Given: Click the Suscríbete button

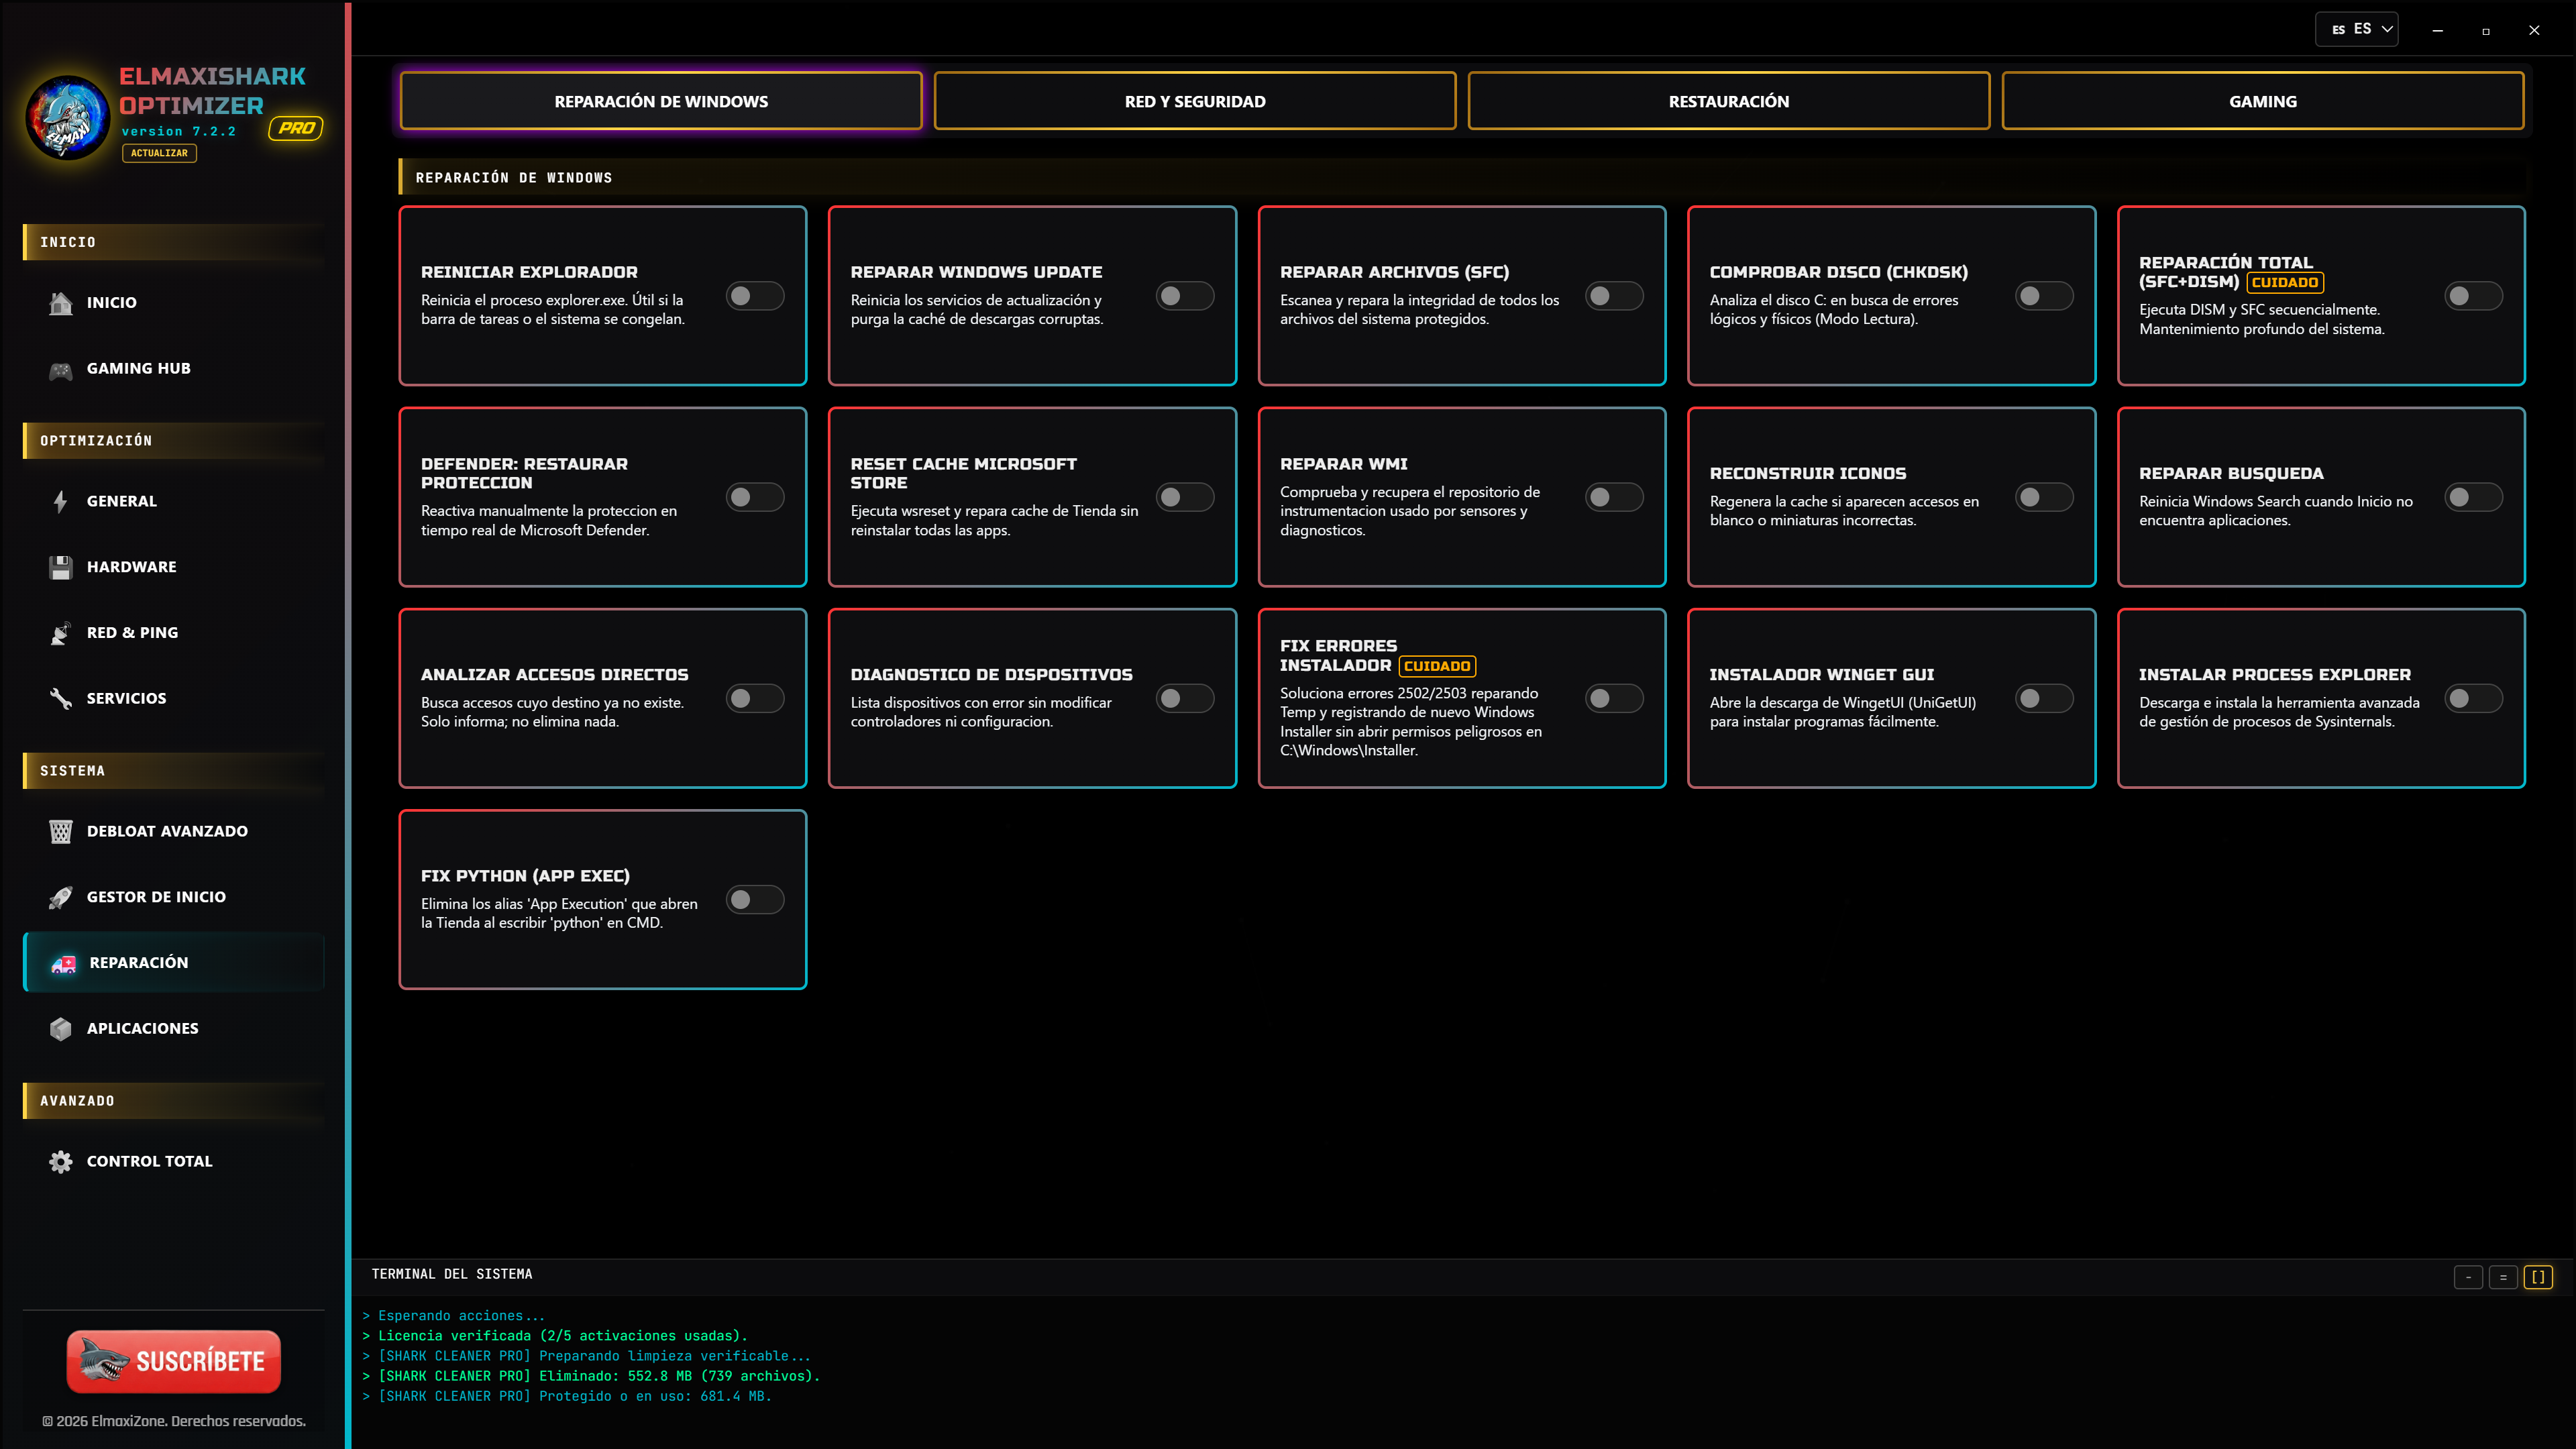Looking at the screenshot, I should pos(174,1362).
